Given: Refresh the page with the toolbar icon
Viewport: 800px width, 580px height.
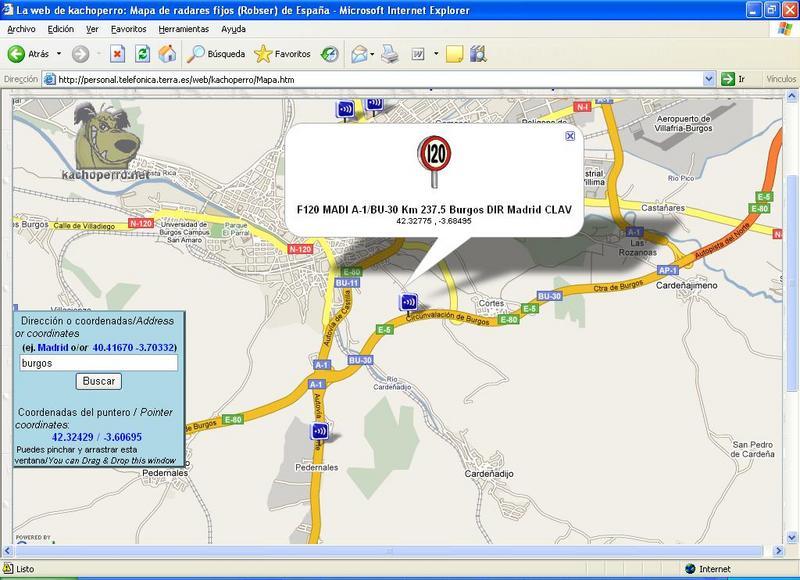Looking at the screenshot, I should (x=142, y=54).
